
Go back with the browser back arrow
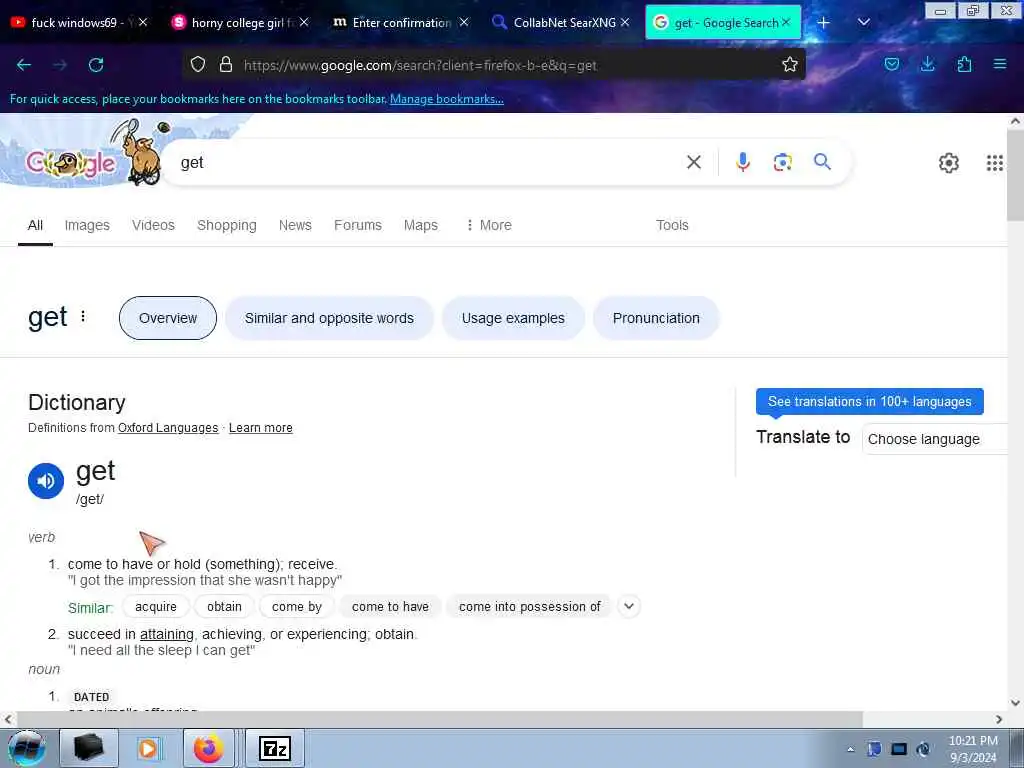point(24,65)
